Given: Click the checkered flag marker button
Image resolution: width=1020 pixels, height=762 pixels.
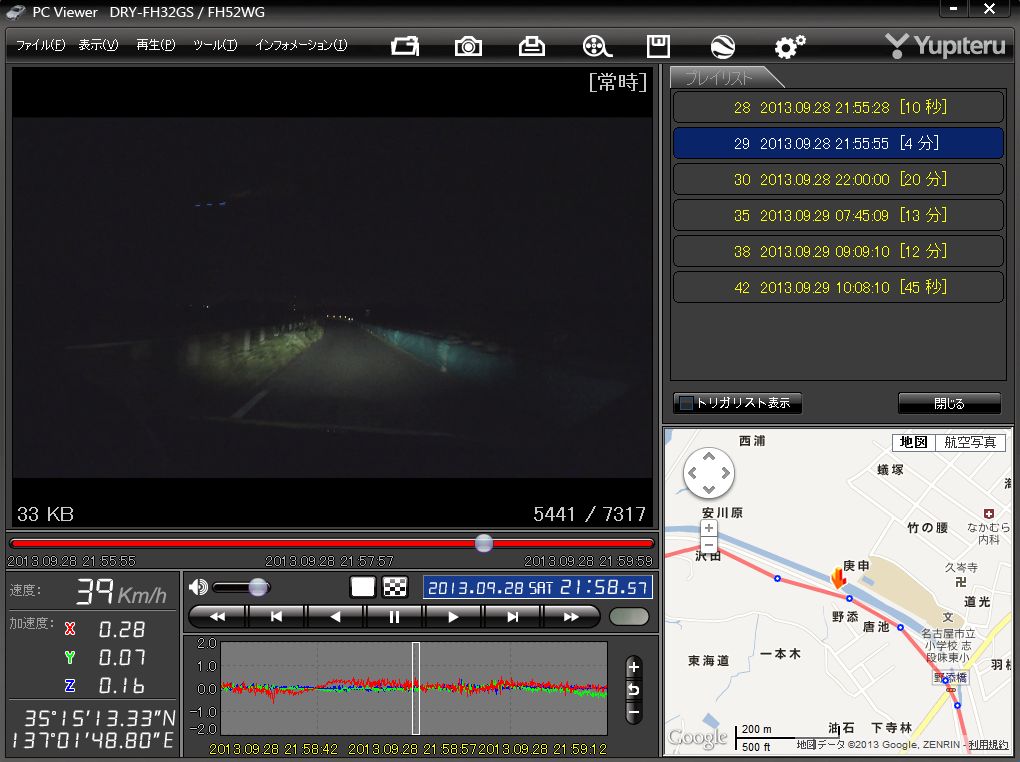Looking at the screenshot, I should pos(395,587).
